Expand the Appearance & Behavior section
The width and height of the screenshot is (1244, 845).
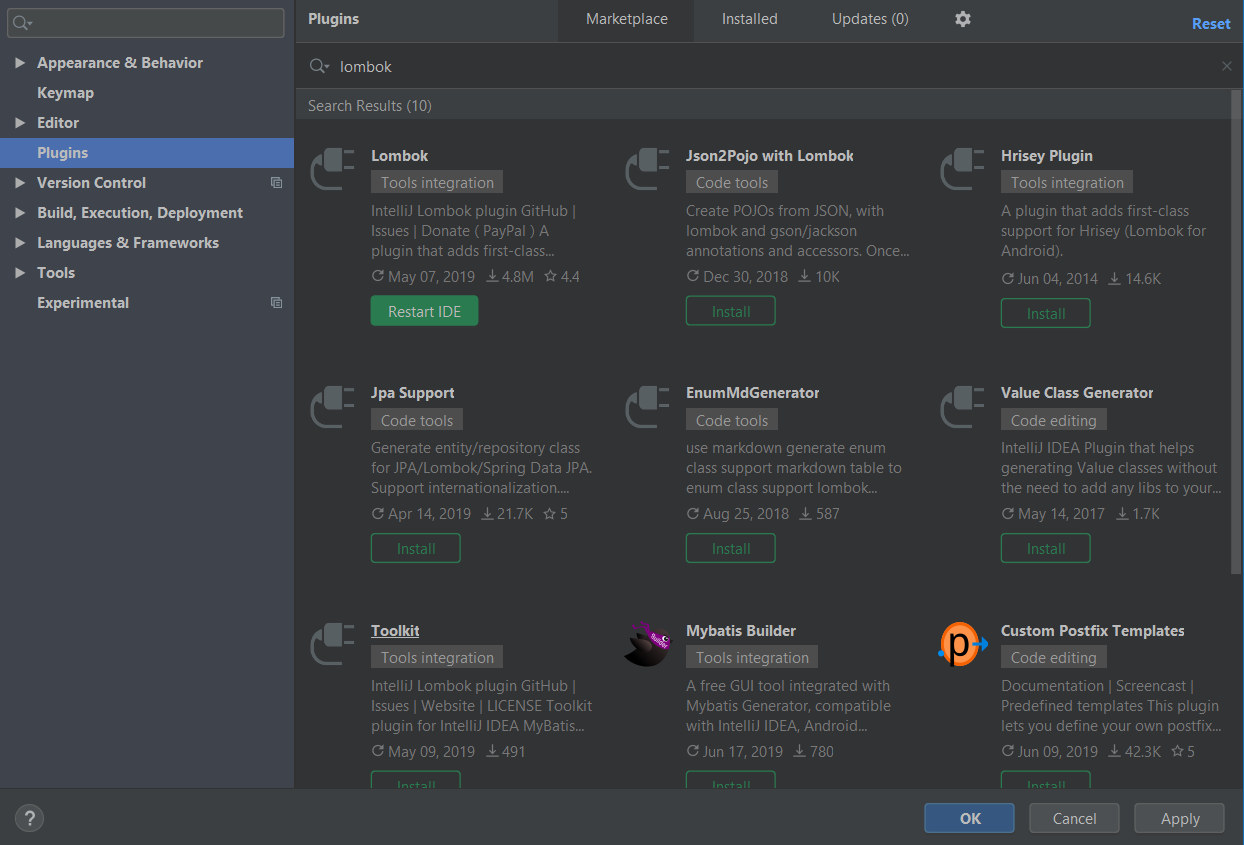pos(20,63)
